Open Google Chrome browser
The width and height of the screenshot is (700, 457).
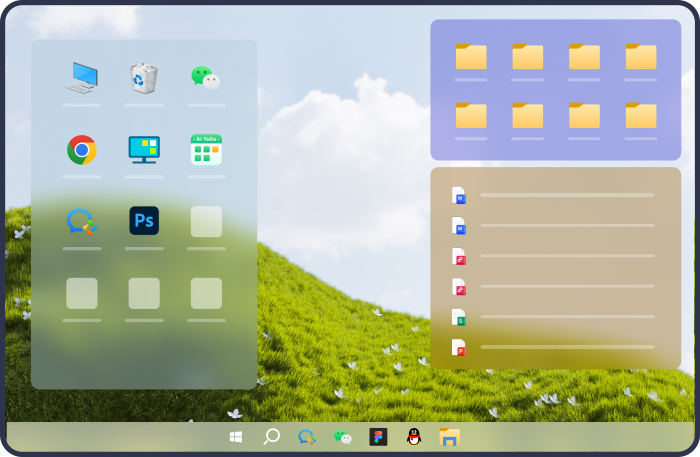click(x=82, y=150)
